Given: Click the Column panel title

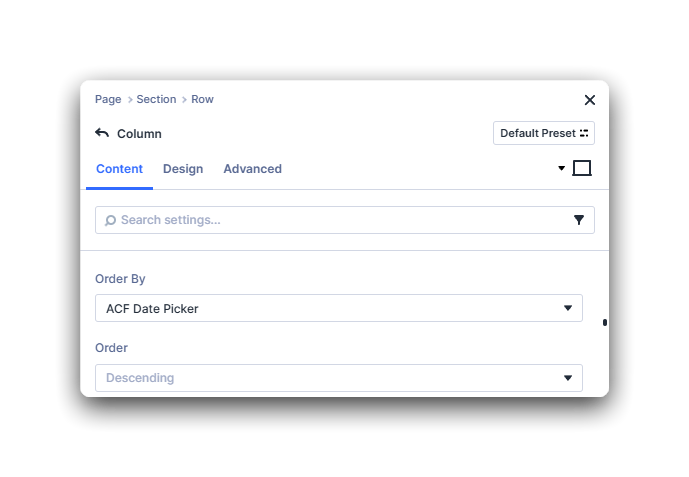Looking at the screenshot, I should (x=139, y=134).
